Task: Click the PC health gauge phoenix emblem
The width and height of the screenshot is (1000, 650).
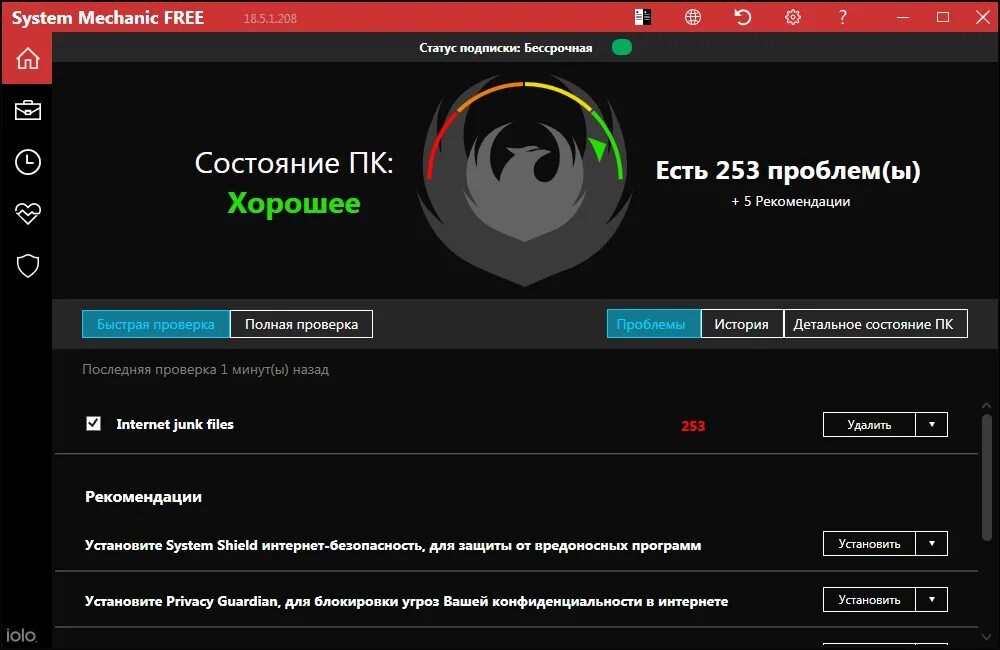Action: pos(525,182)
